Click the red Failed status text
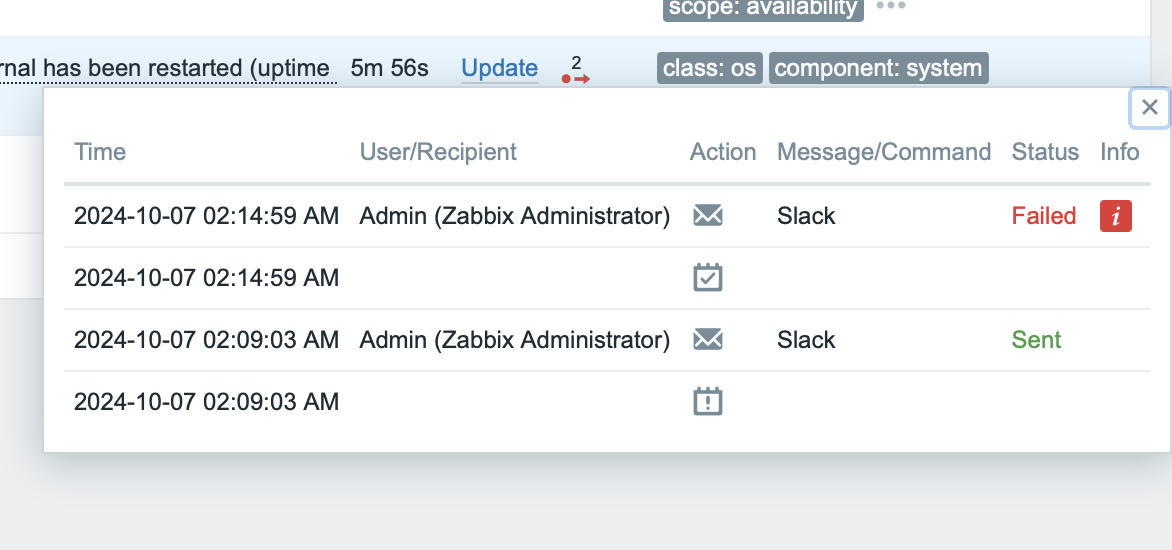Image resolution: width=1172 pixels, height=550 pixels. click(x=1043, y=216)
